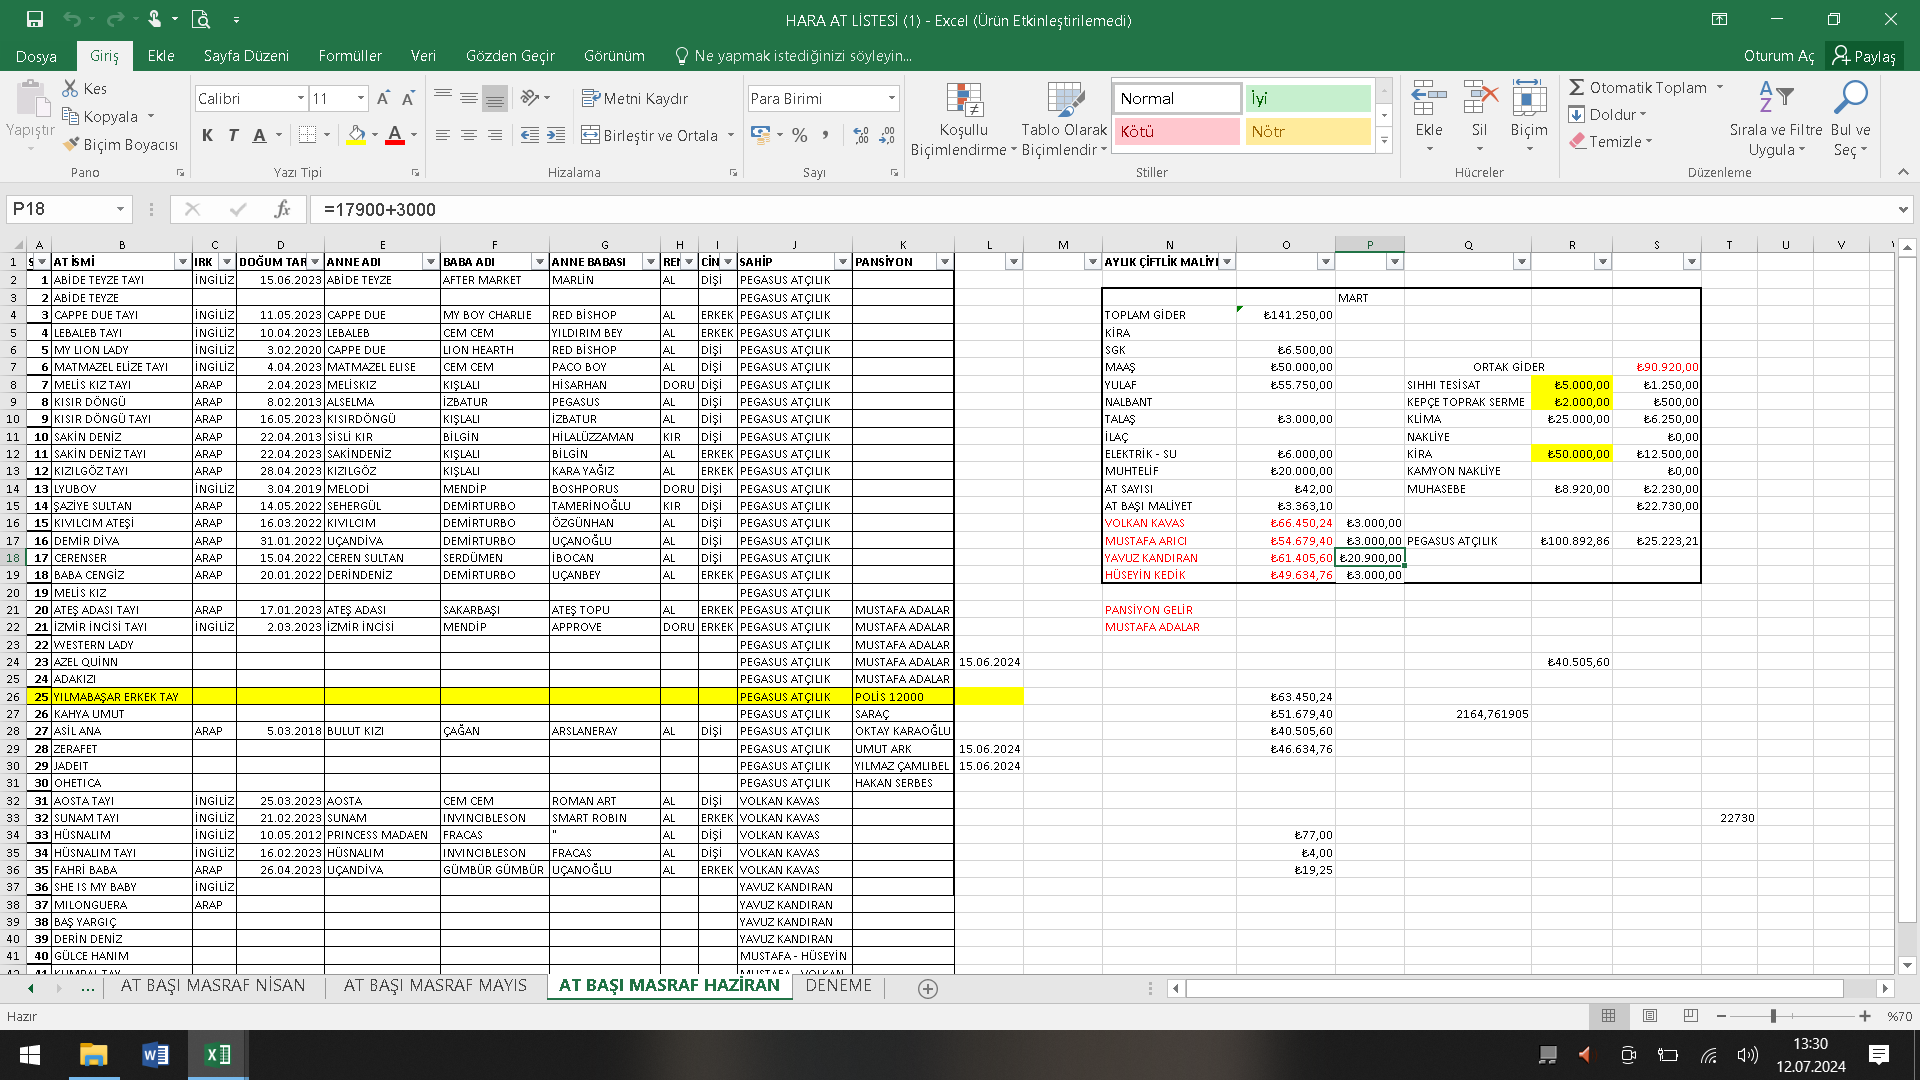Open the AT İSMİ column filter dropdown
The height and width of the screenshot is (1080, 1920).
[x=182, y=262]
